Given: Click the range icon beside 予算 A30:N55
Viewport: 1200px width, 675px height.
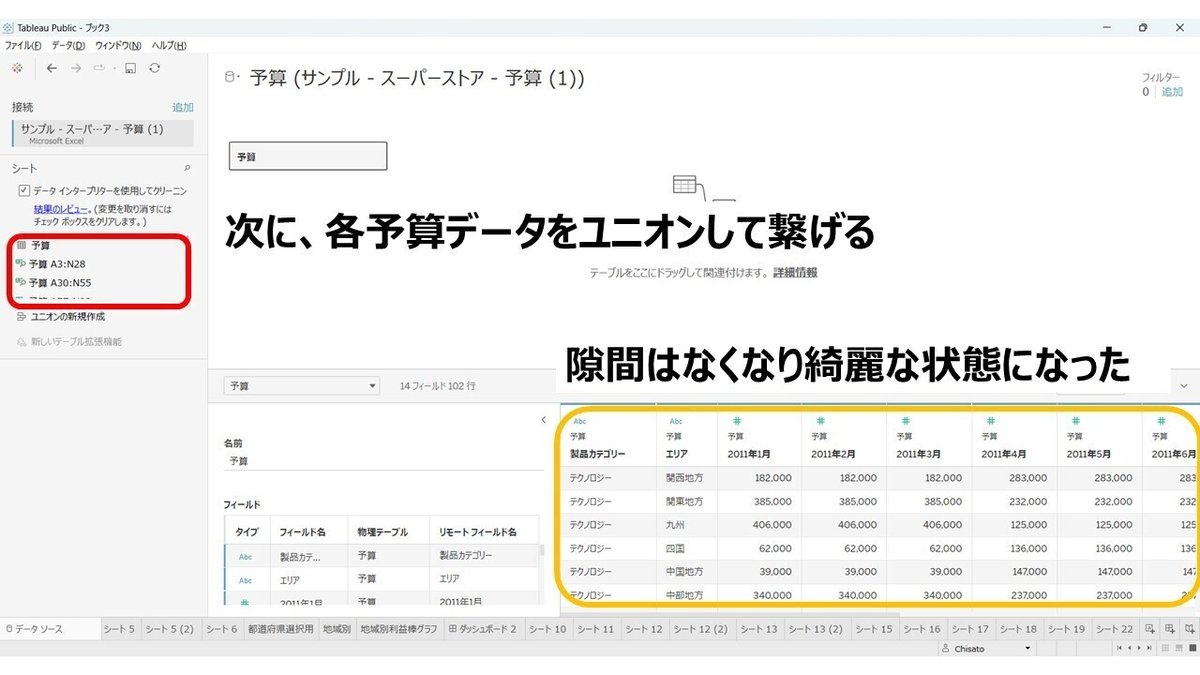Looking at the screenshot, I should (x=21, y=283).
